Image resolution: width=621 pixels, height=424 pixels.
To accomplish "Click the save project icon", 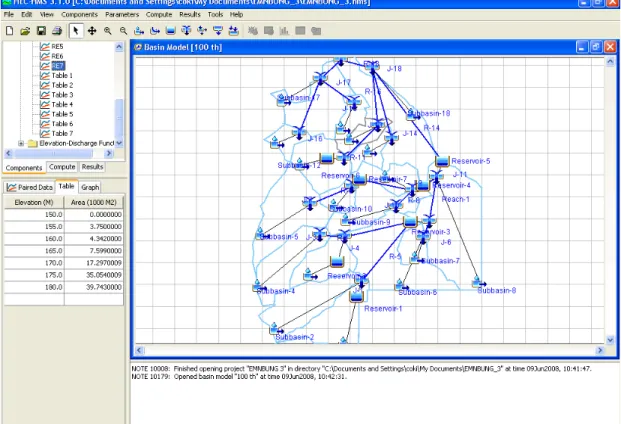I will 41,31.
